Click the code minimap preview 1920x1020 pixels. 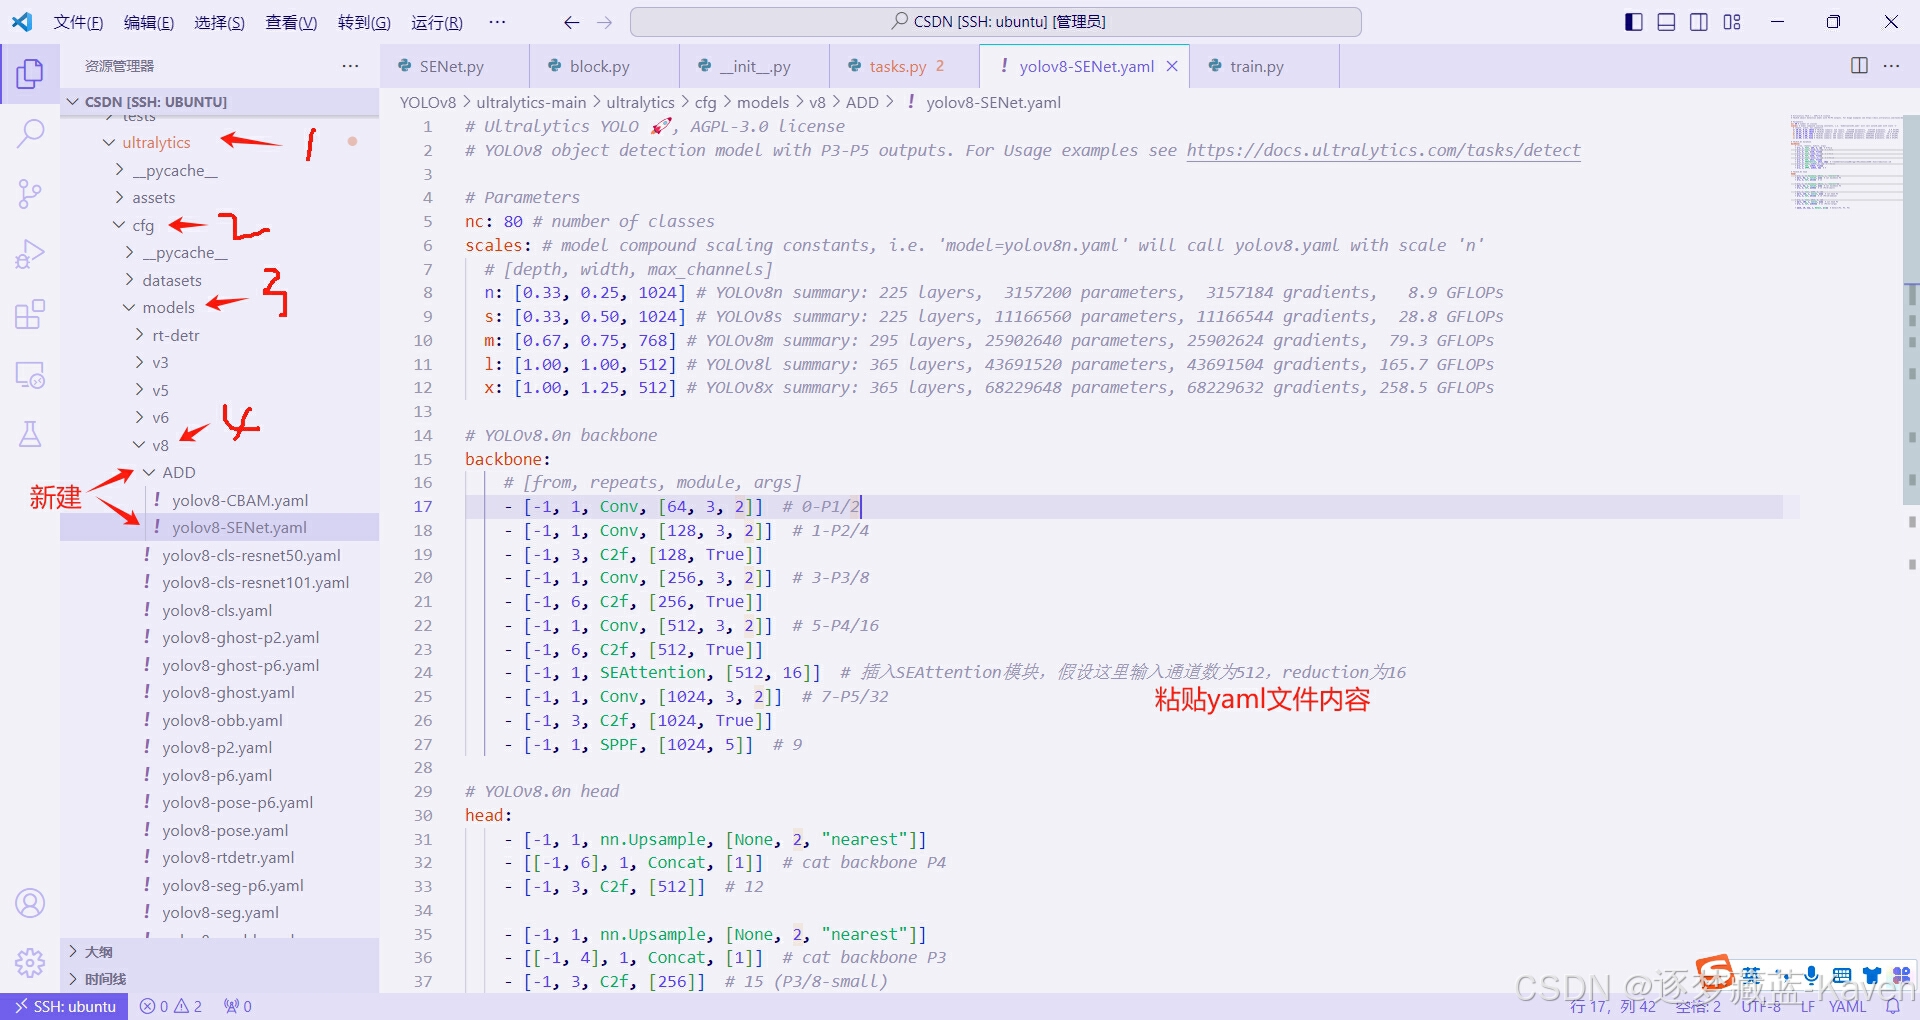click(1845, 161)
